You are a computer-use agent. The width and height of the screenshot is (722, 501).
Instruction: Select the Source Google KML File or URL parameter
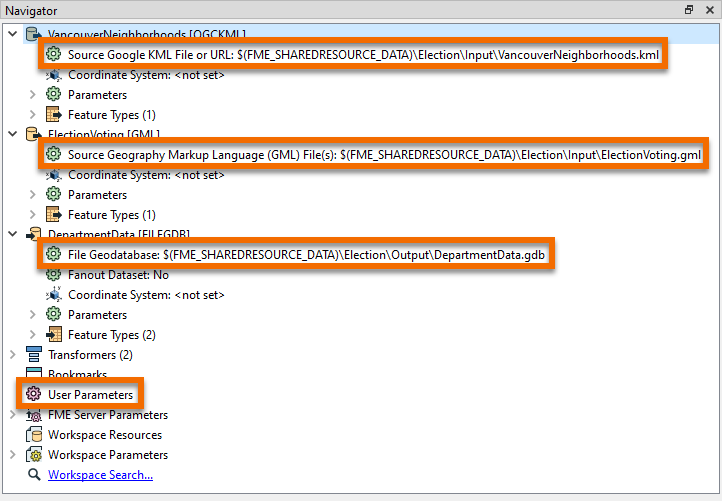pos(363,55)
